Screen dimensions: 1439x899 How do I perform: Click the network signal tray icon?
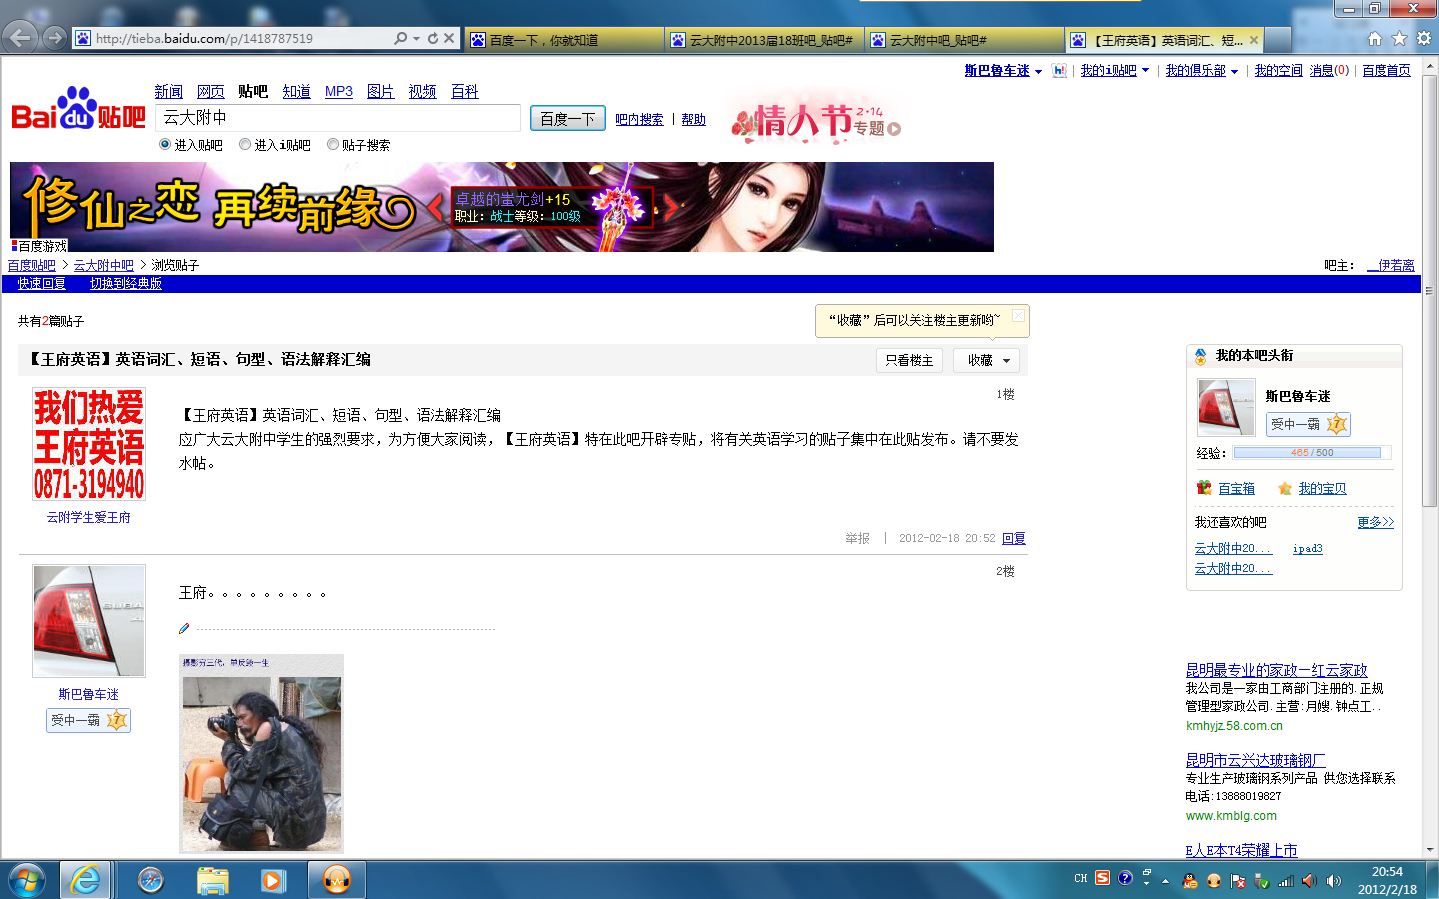1286,881
